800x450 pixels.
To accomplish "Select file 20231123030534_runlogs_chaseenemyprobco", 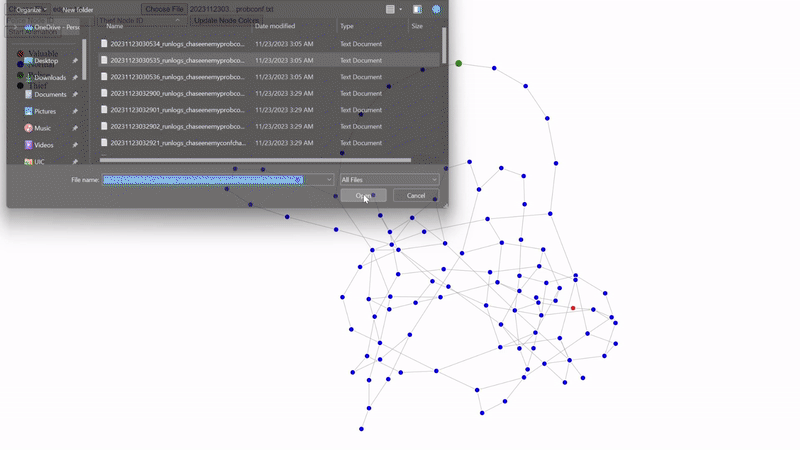I will 269,44.
